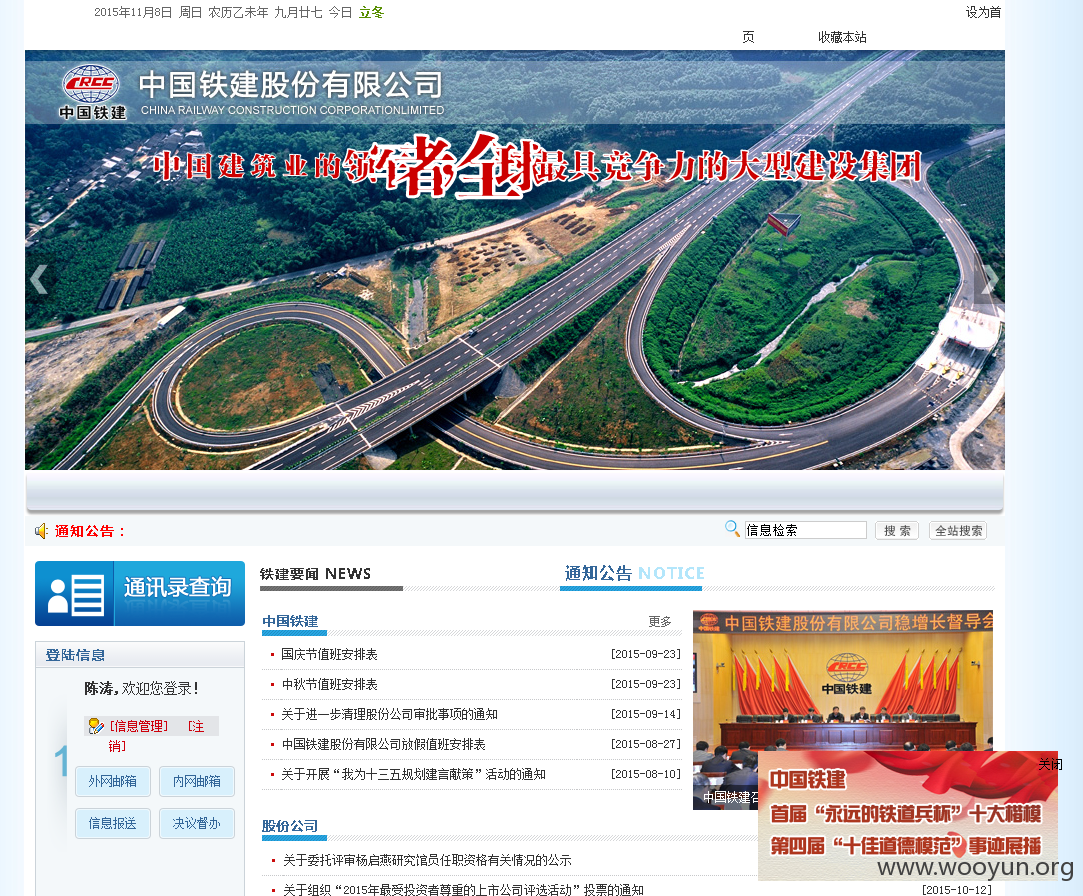1083x896 pixels.
Task: Open 我为十三五规划建言献策 activity notice
Action: (x=413, y=774)
